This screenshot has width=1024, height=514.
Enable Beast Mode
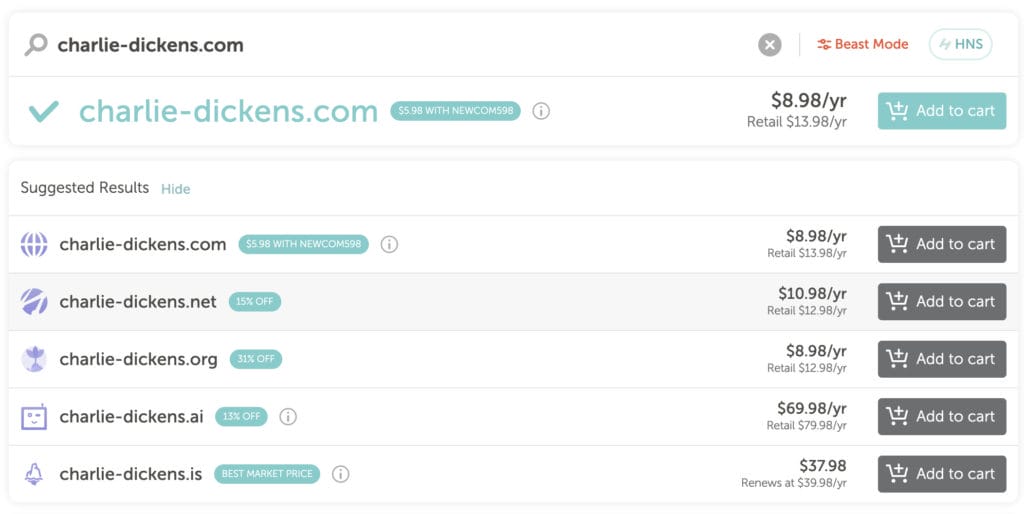point(862,44)
